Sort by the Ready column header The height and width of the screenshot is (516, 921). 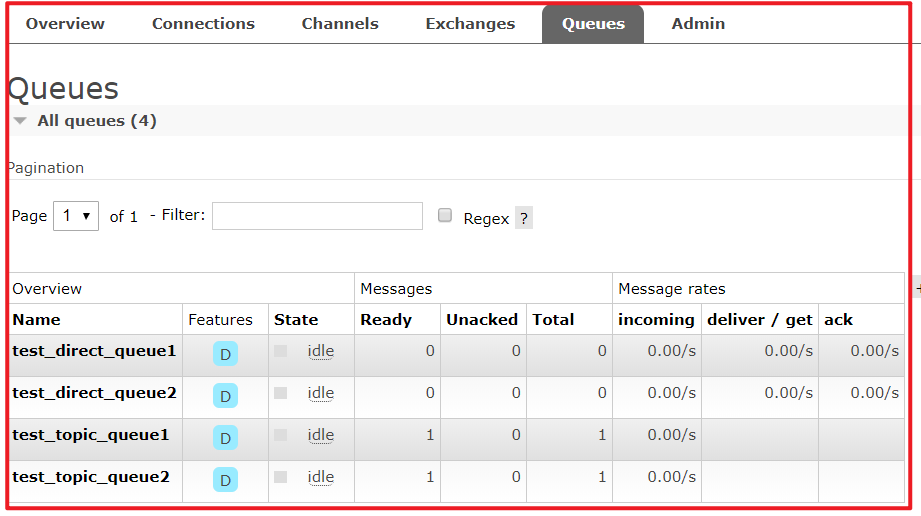[x=386, y=320]
